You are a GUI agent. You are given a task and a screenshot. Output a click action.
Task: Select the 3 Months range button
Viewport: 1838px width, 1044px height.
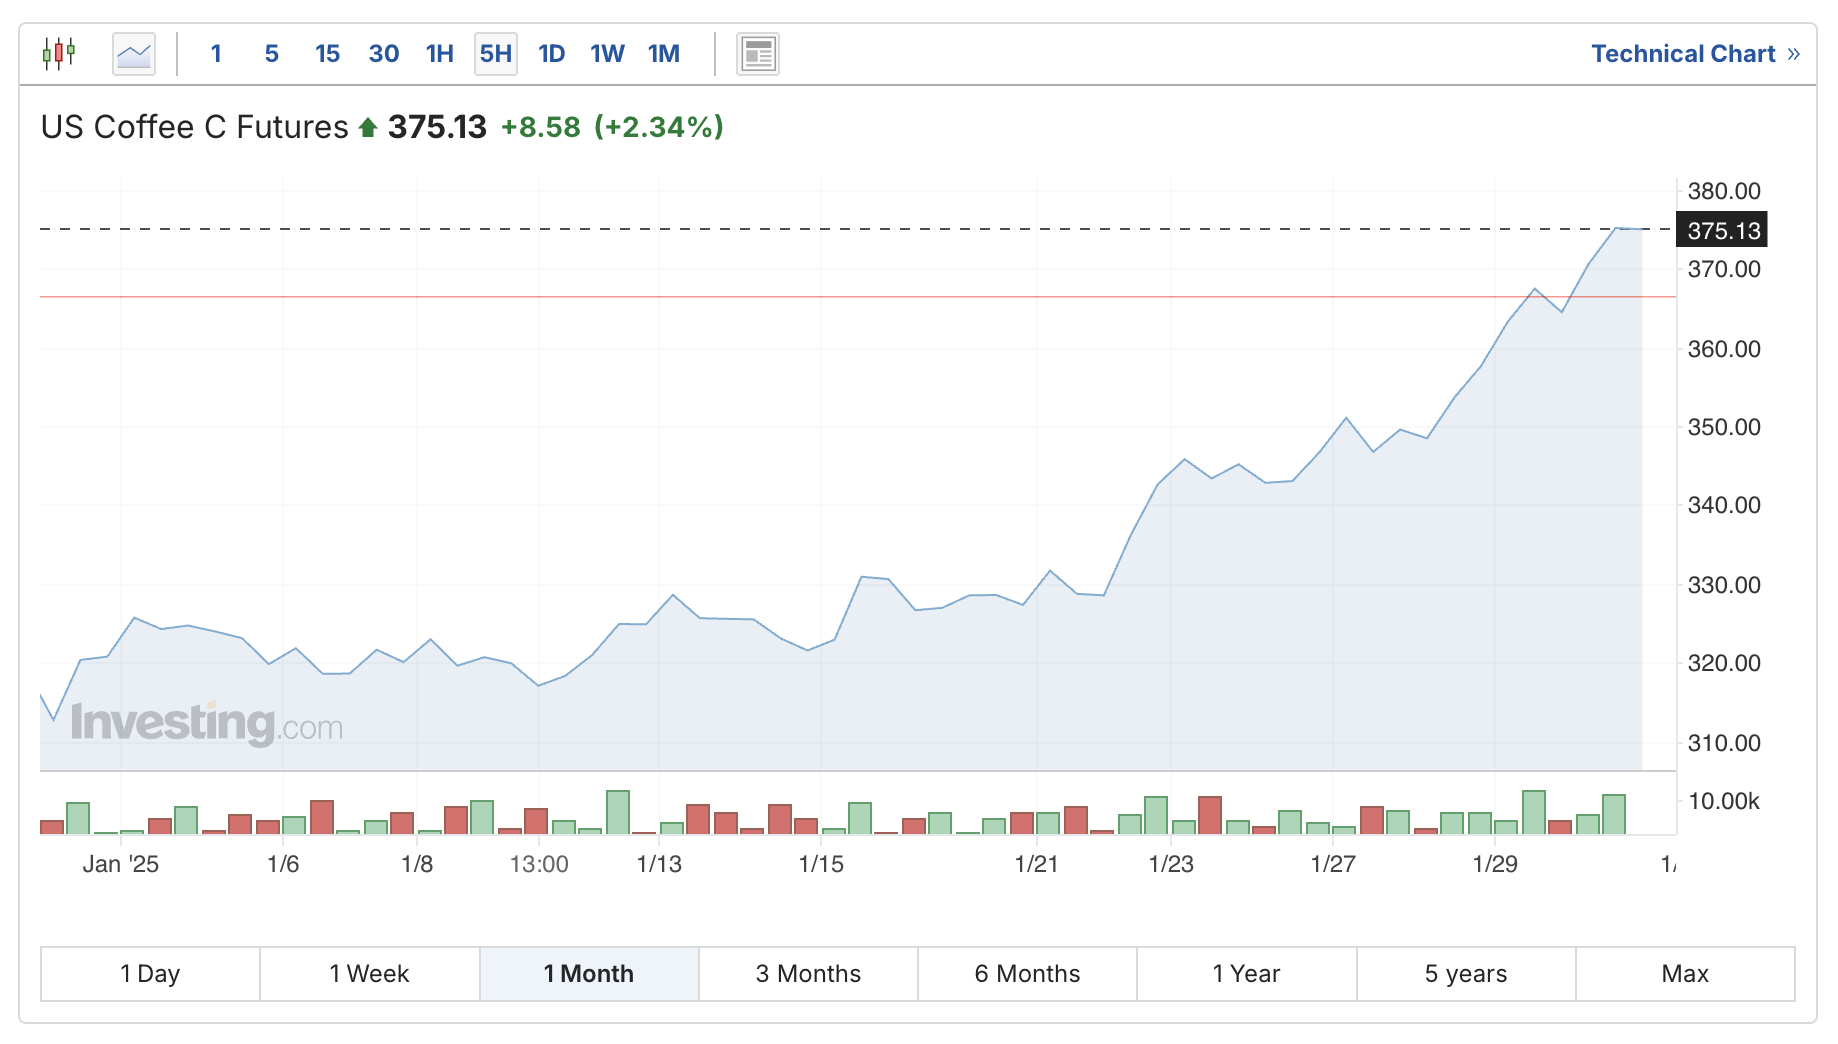(x=807, y=973)
